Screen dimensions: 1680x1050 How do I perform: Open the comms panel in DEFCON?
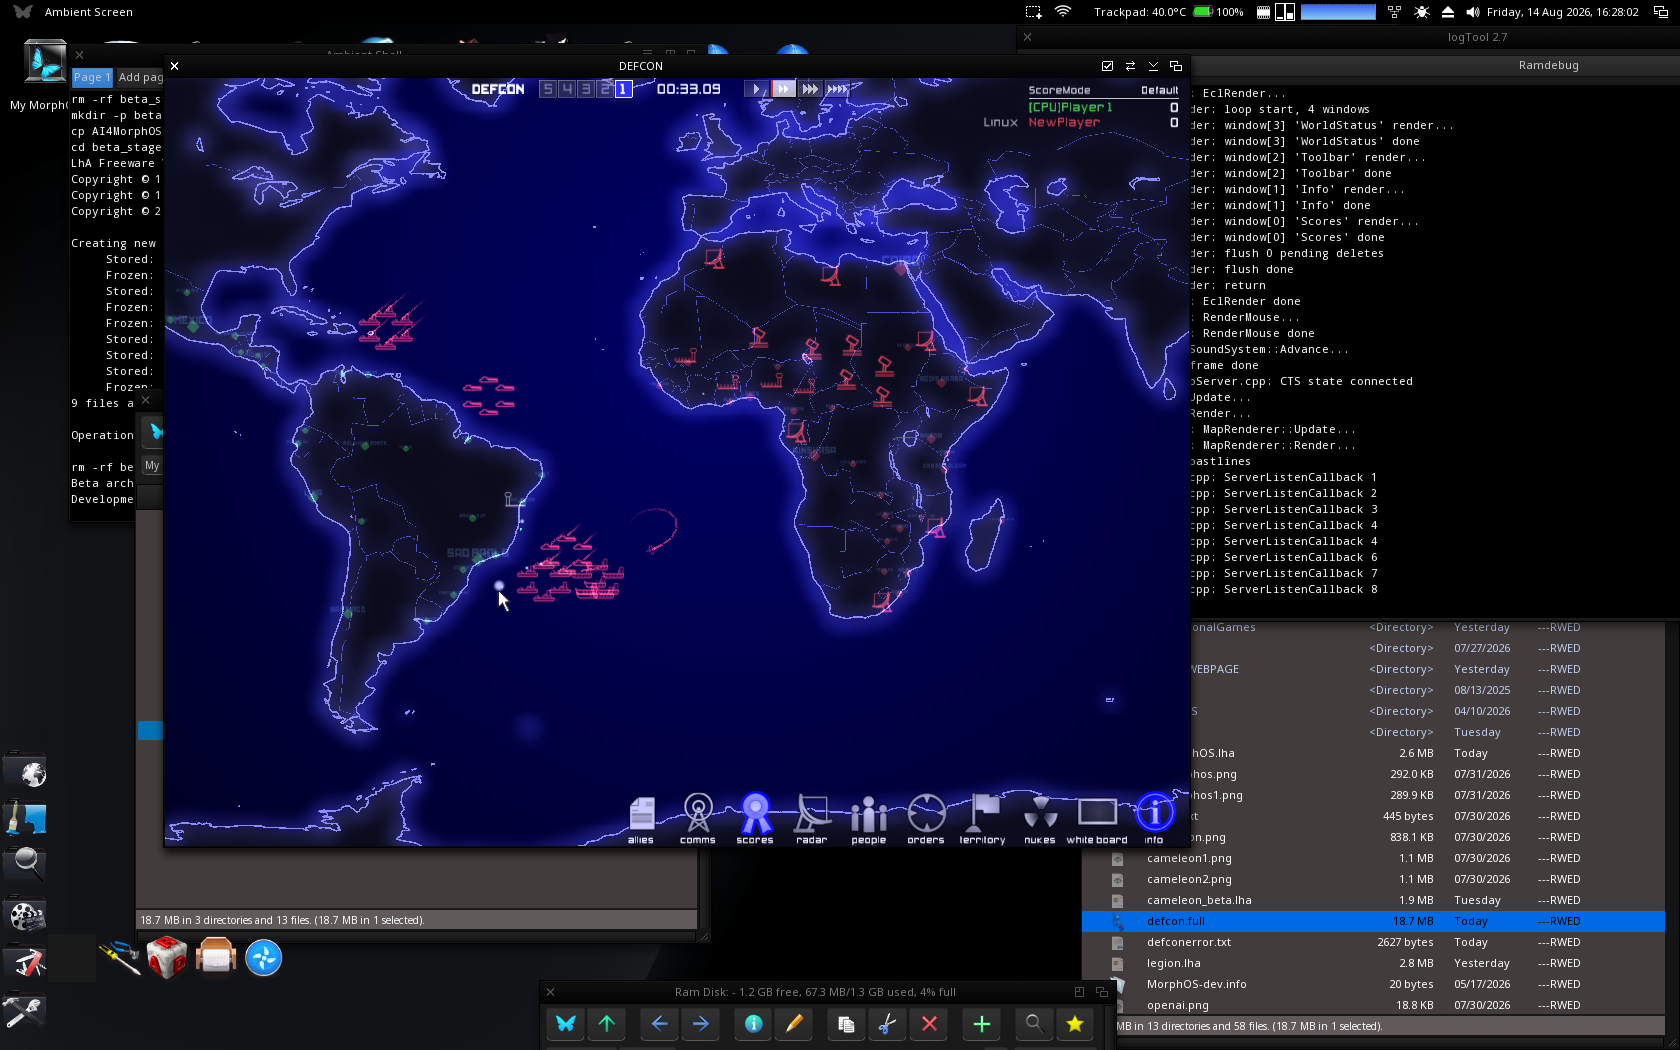click(698, 818)
